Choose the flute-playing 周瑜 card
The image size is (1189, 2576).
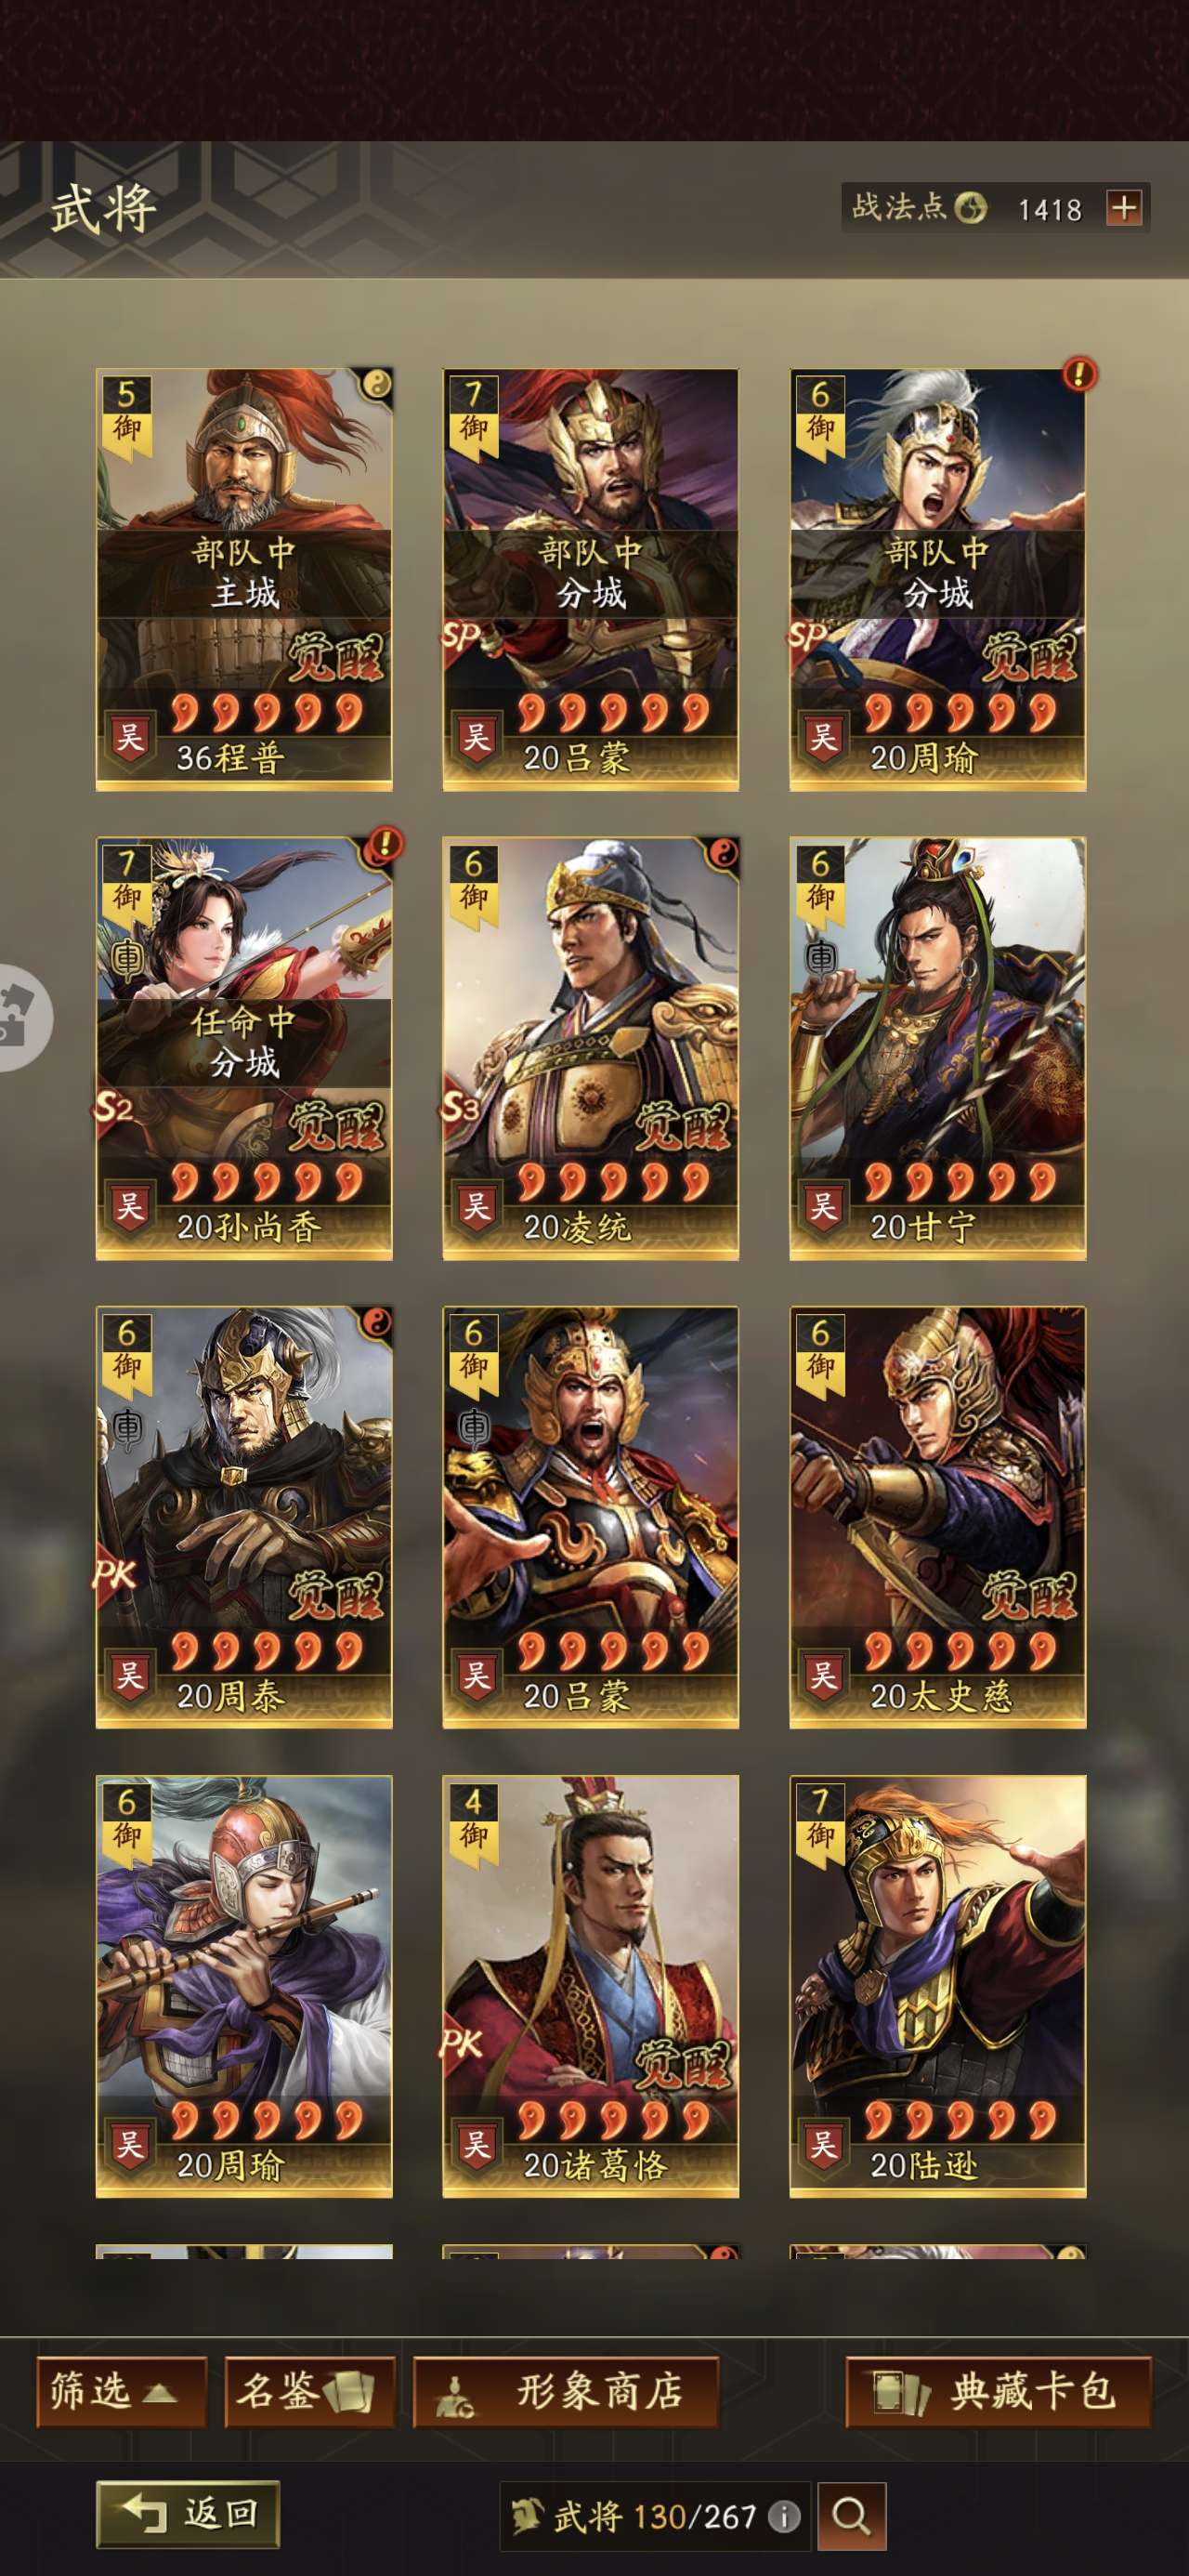[243, 1986]
